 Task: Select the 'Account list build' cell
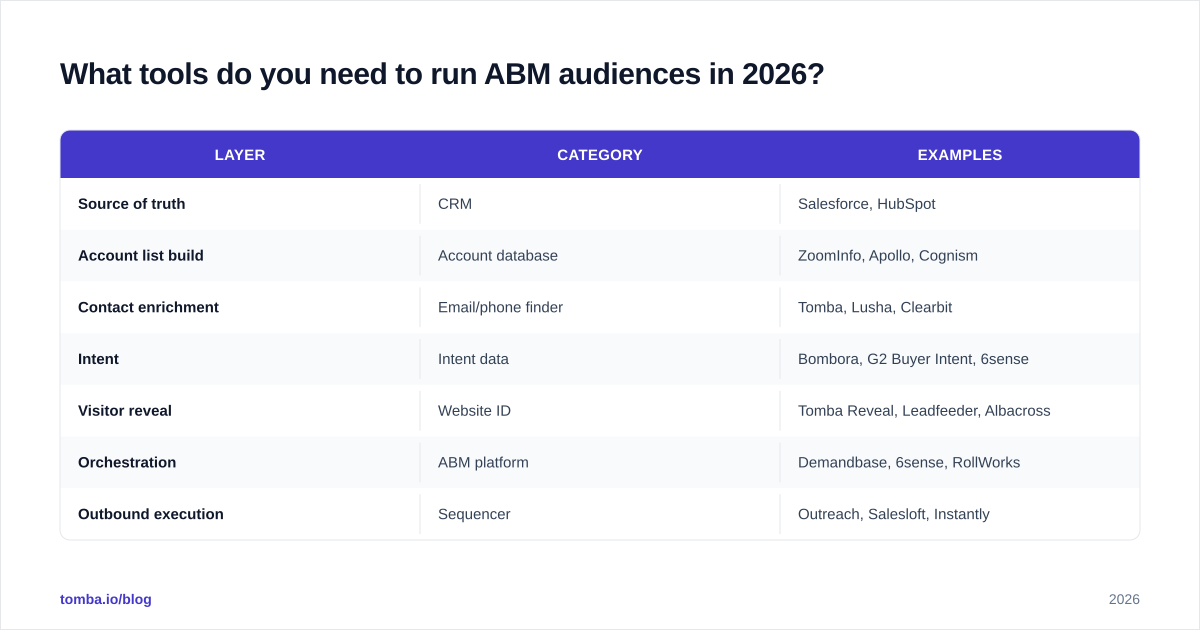240,256
